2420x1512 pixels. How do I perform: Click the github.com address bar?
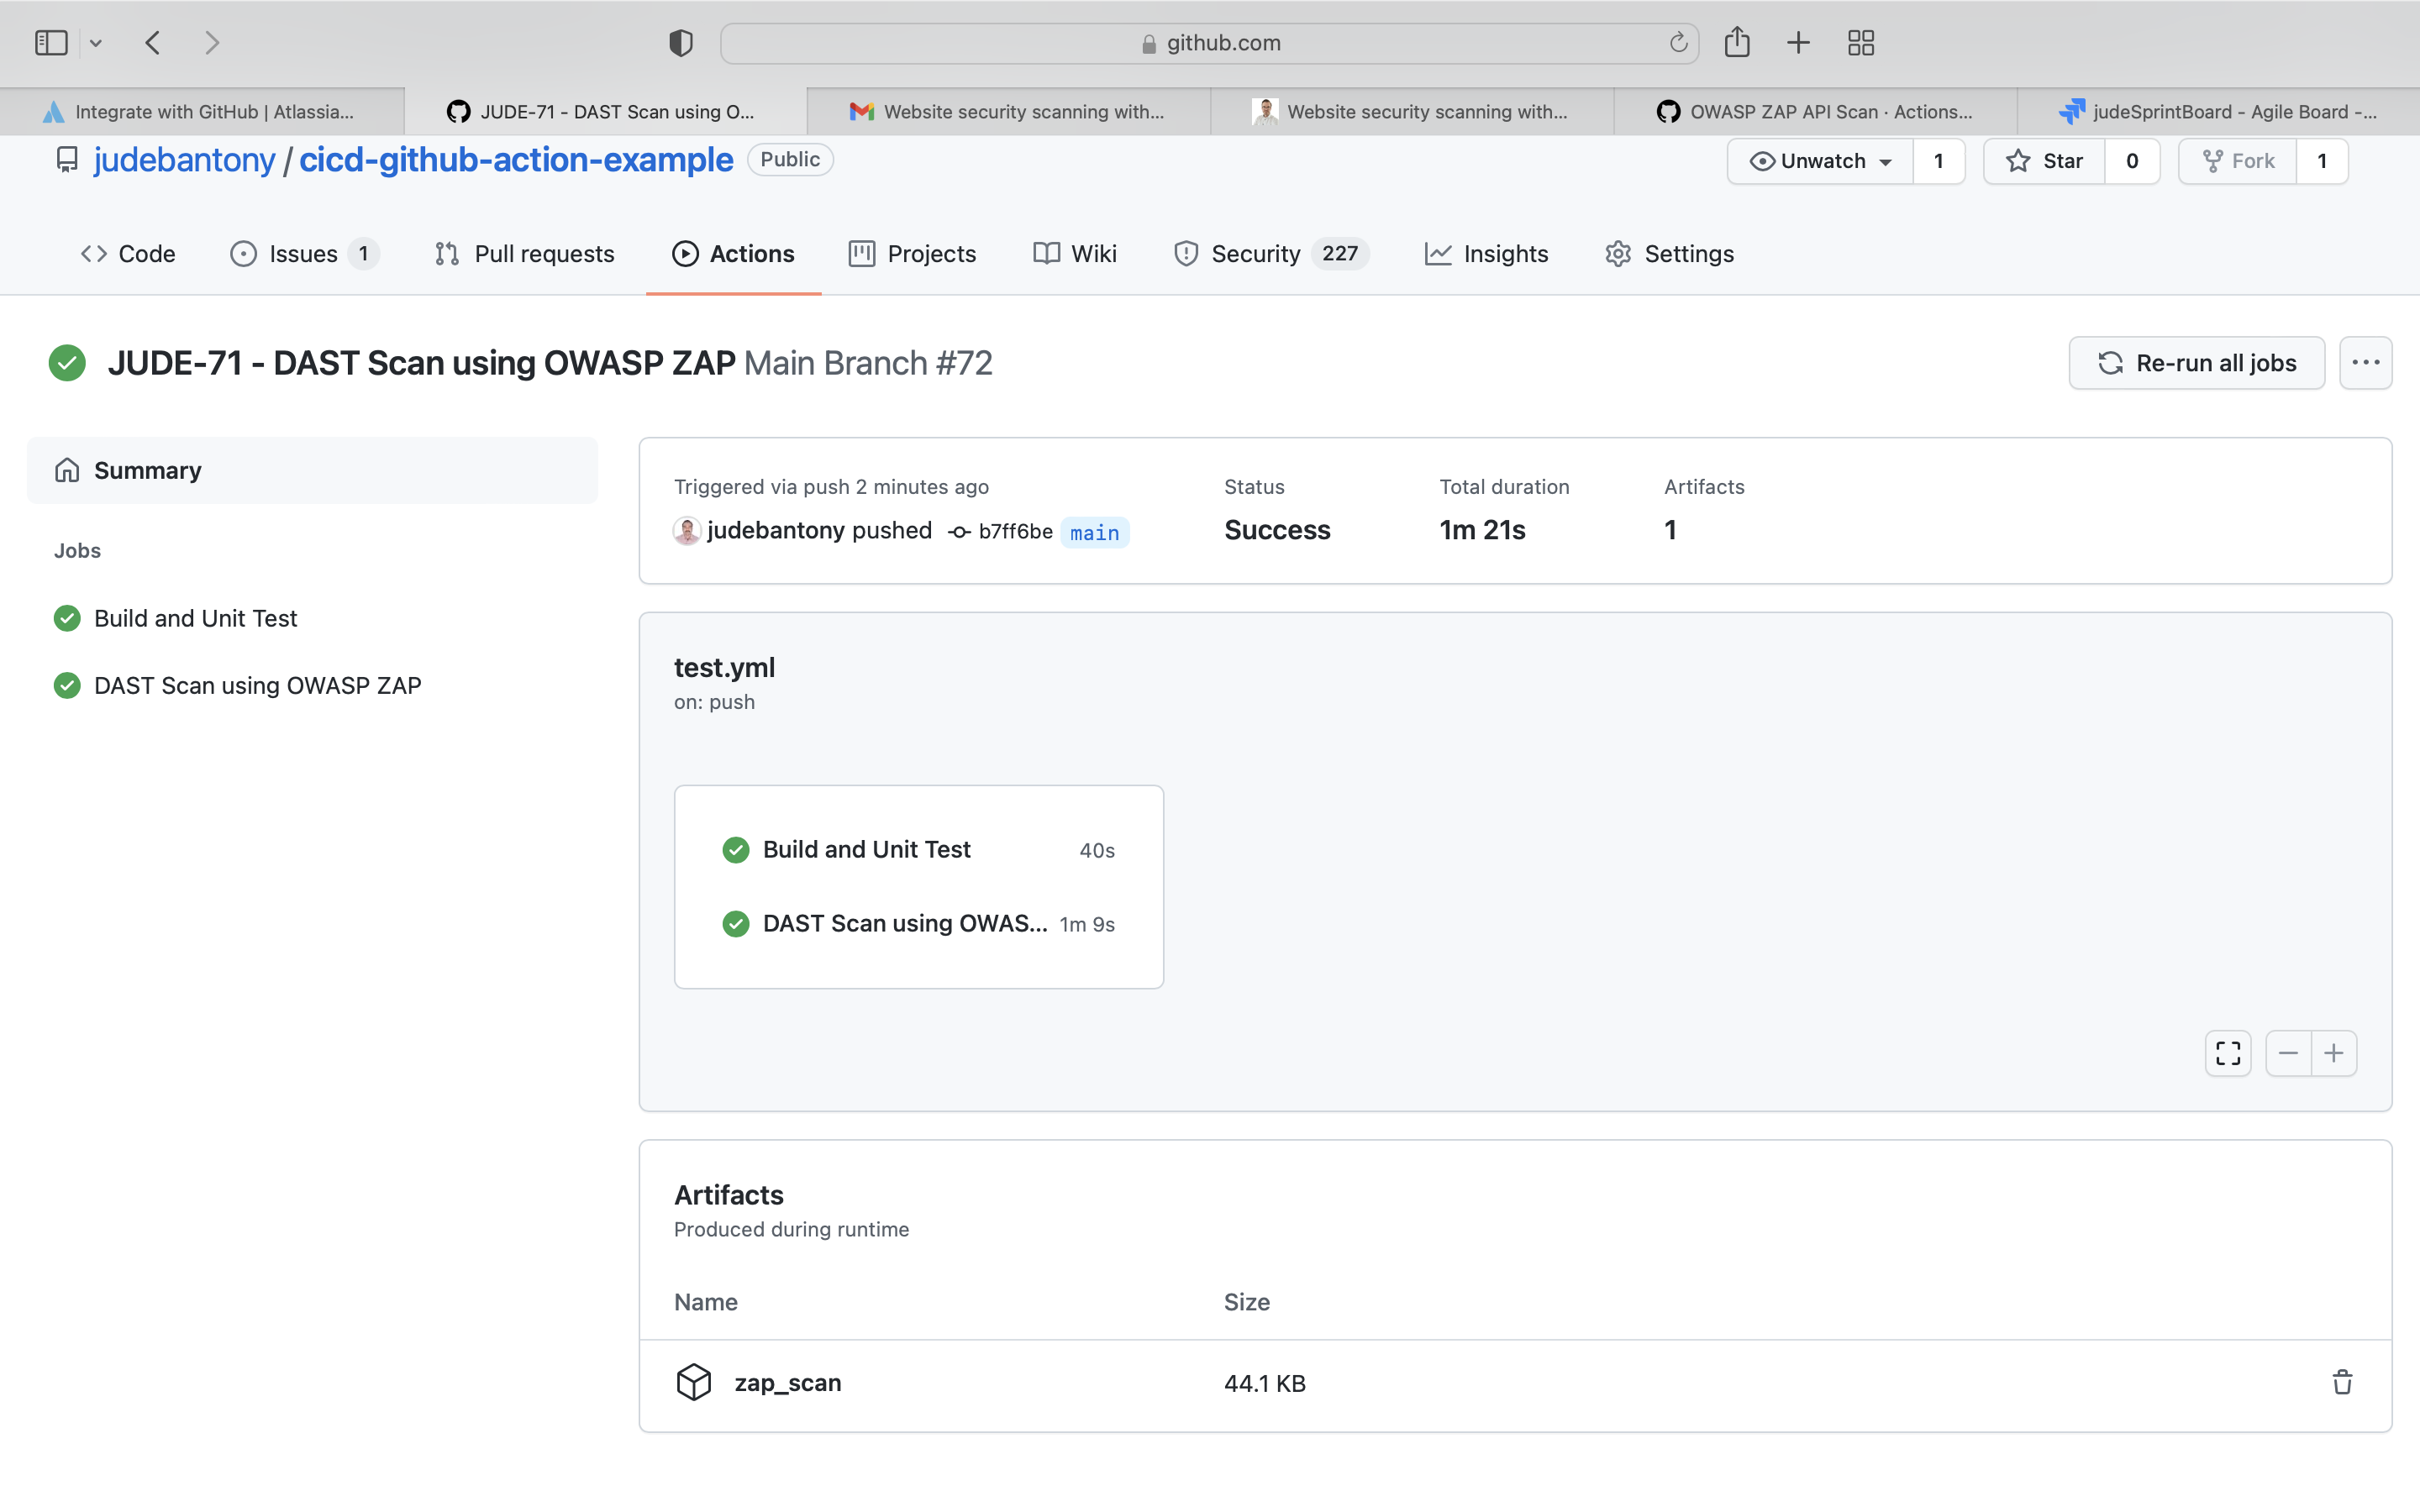[x=1208, y=43]
